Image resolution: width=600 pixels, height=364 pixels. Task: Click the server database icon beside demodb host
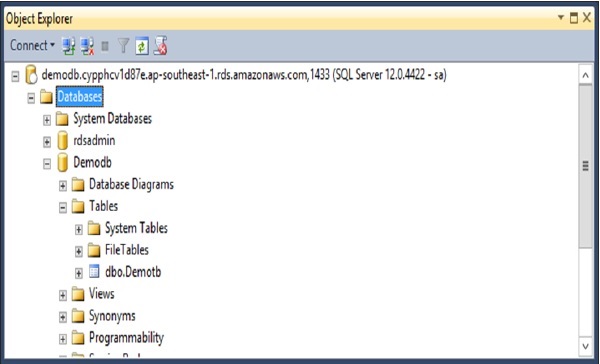(31, 74)
